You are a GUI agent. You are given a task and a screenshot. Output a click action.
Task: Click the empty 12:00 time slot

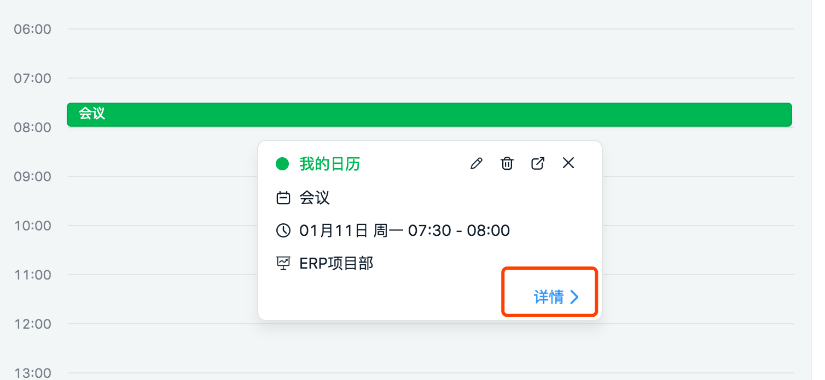point(430,348)
